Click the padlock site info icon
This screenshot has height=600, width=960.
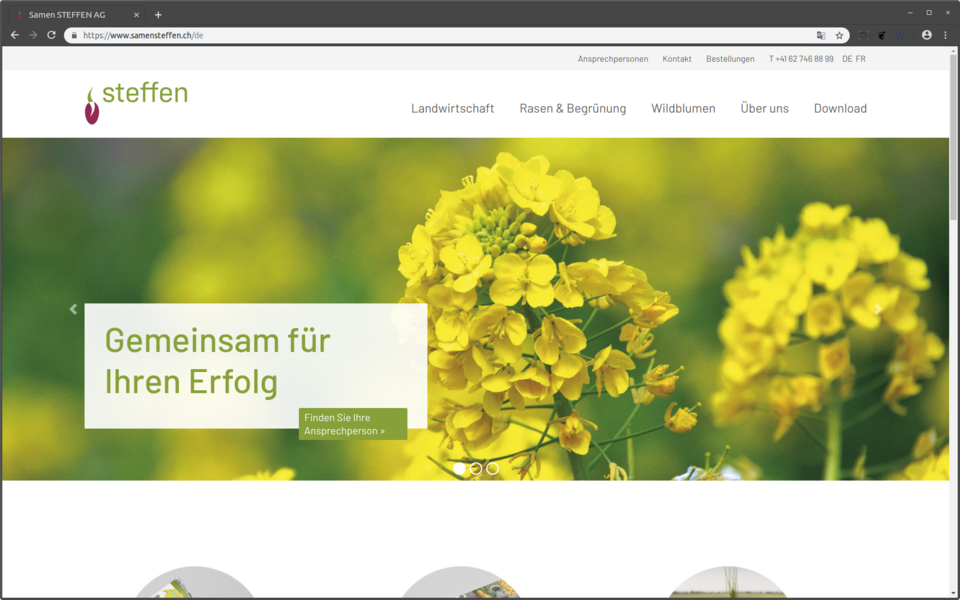pyautogui.click(x=74, y=36)
